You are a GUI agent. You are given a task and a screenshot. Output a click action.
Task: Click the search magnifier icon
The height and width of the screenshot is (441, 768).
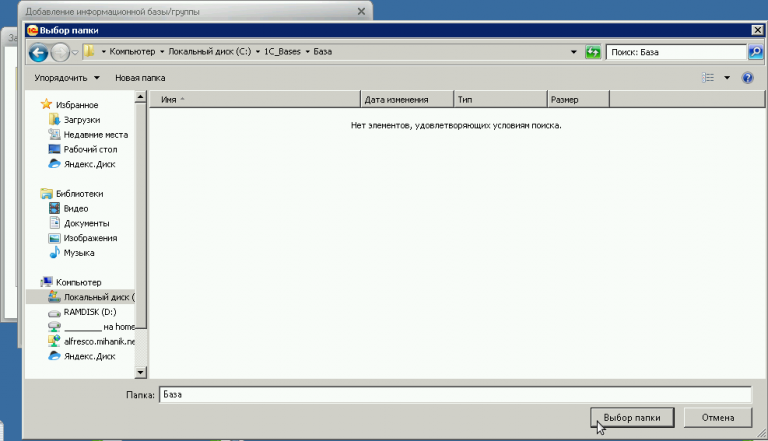pos(755,52)
